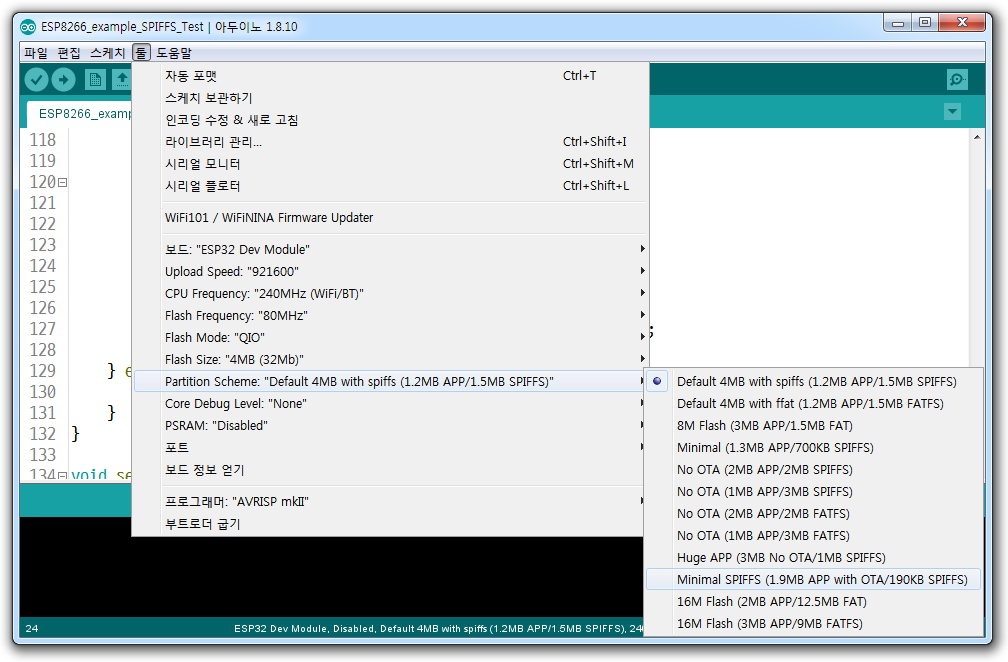Click the Upload arrow toolbar icon
This screenshot has width=1008, height=662.
(63, 80)
